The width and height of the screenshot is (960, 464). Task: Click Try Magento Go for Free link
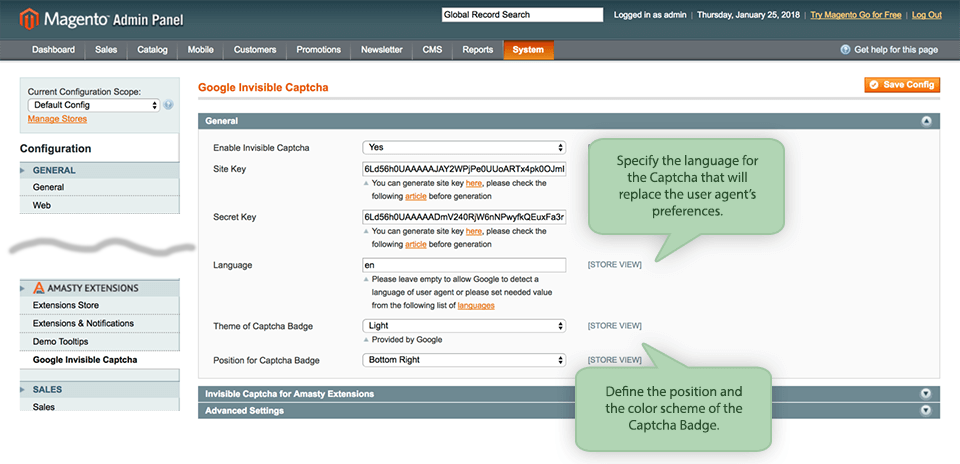point(855,15)
